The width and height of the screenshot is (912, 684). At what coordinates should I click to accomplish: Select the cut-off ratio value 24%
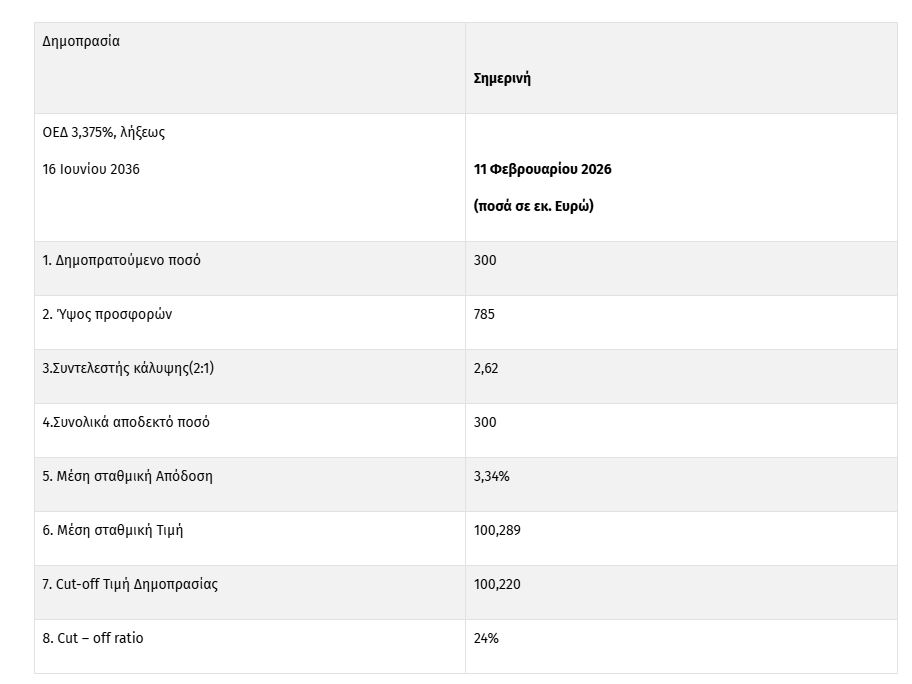[x=486, y=638]
